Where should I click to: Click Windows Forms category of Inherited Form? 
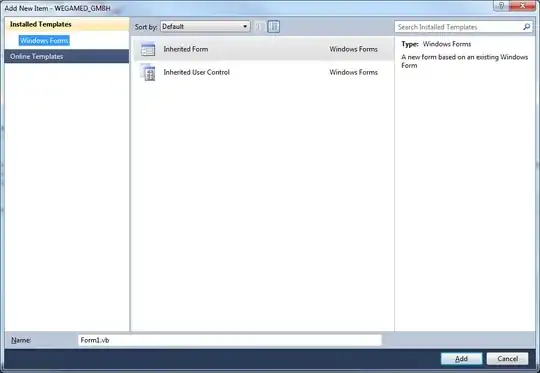[353, 49]
